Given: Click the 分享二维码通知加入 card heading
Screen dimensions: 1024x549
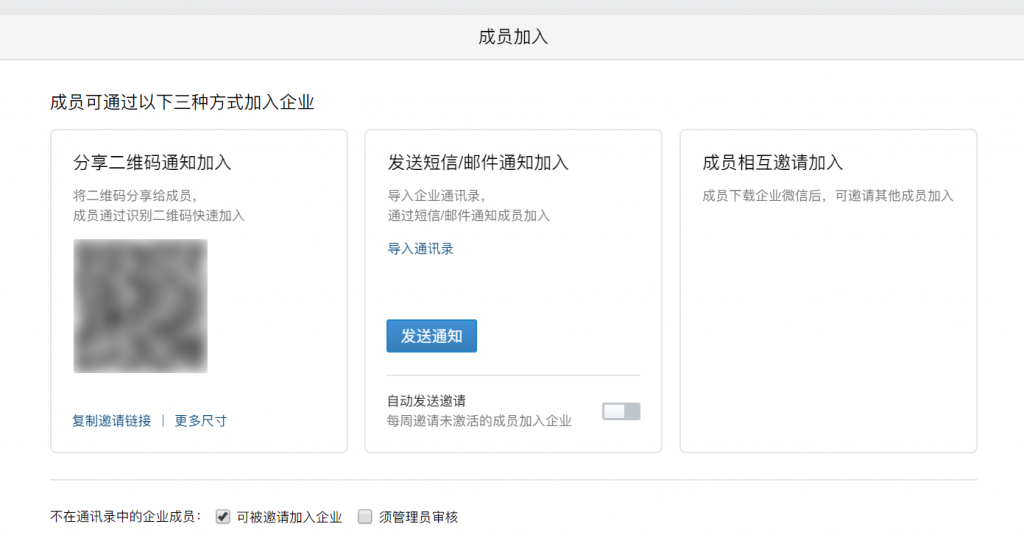Looking at the screenshot, I should click(152, 163).
